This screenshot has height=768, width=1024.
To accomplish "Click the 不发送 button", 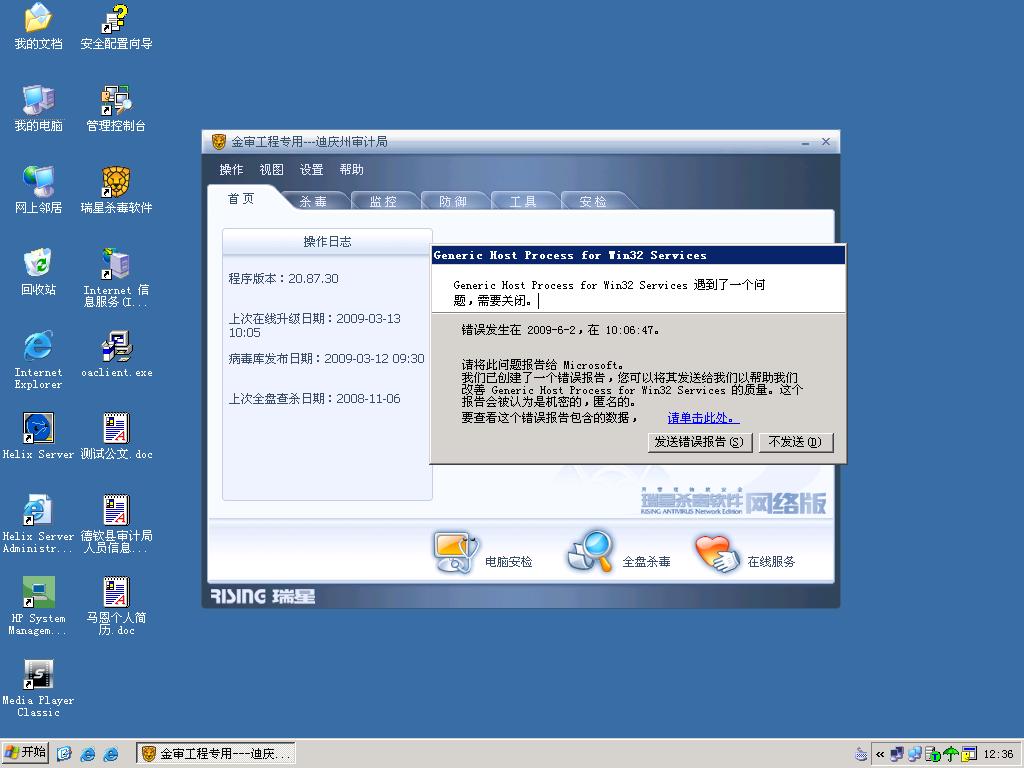I will coord(795,442).
